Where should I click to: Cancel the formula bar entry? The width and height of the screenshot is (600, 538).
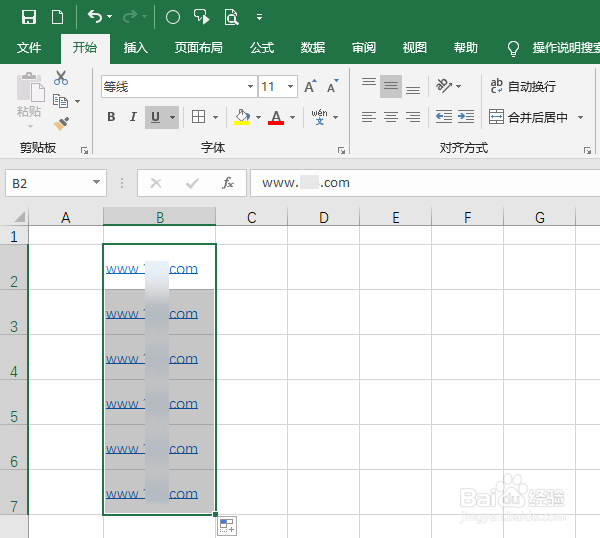pos(156,183)
